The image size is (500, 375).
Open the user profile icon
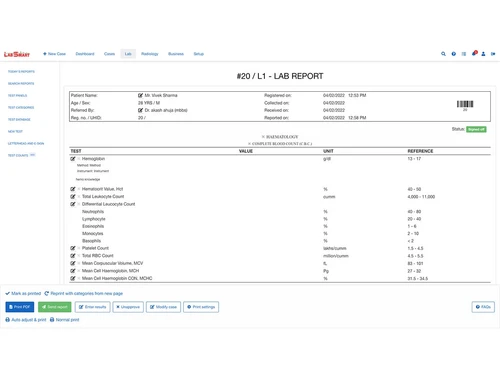click(483, 54)
